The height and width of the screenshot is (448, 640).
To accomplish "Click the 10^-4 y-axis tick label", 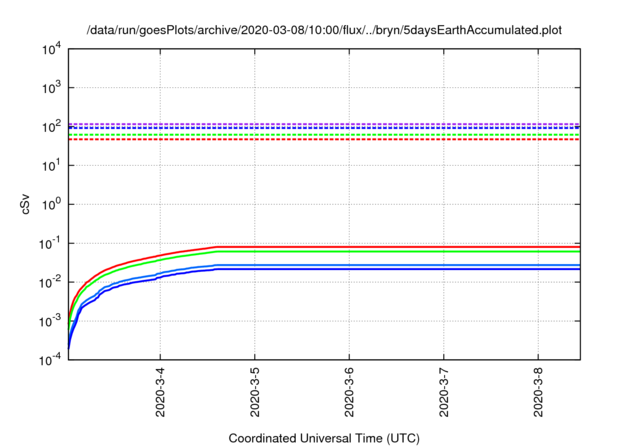I will (x=50, y=360).
